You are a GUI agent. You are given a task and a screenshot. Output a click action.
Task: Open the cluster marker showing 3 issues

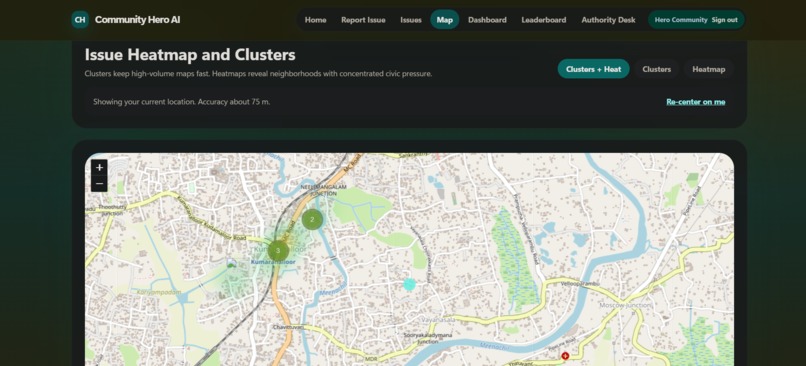[278, 251]
